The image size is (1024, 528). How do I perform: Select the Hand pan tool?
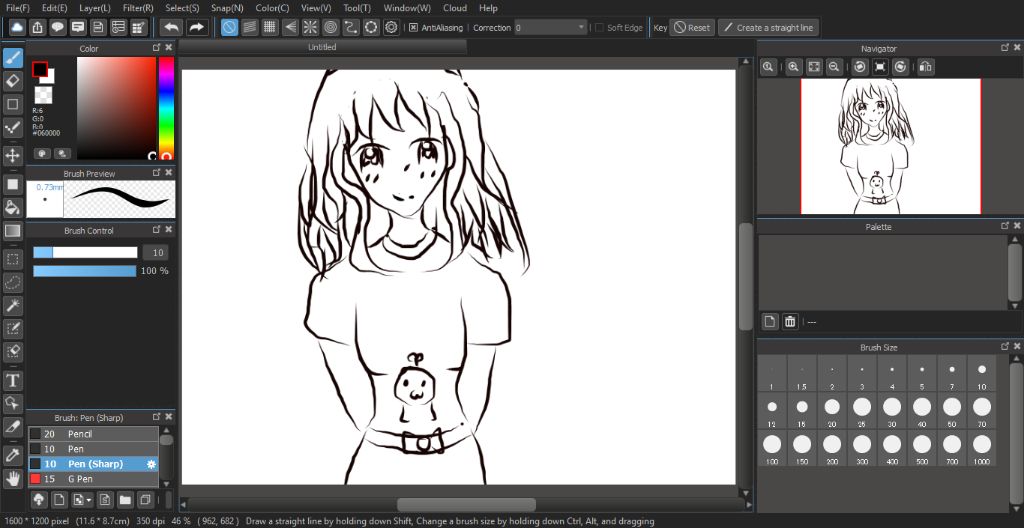click(12, 478)
